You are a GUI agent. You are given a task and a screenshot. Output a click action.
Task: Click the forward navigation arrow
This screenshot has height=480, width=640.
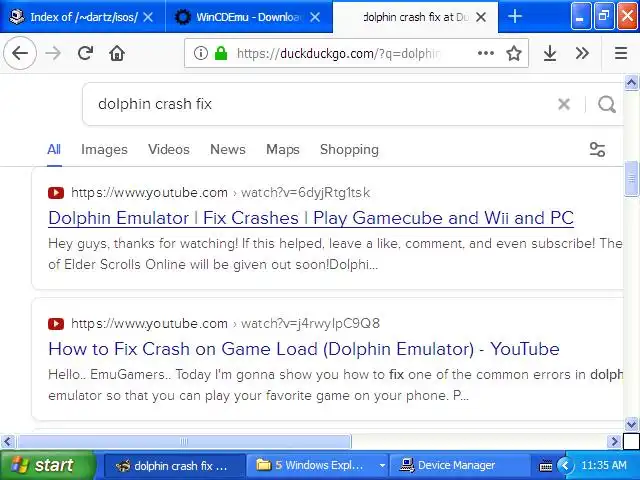[53, 53]
